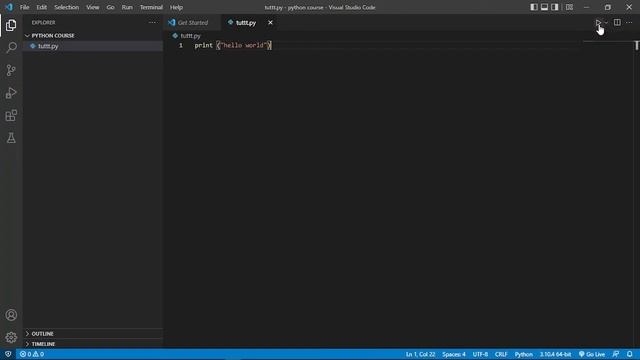The image size is (640, 360).
Task: Toggle primary side bar layout button
Action: pyautogui.click(x=534, y=7)
